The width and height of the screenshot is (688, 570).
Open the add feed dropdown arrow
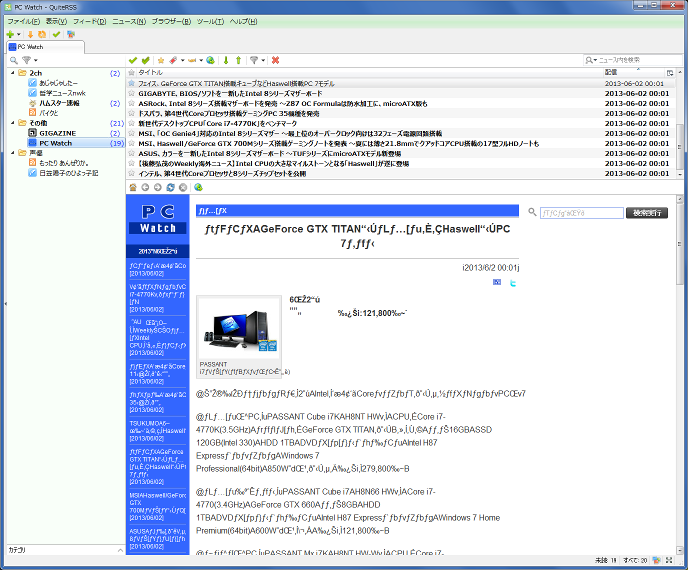click(18, 34)
